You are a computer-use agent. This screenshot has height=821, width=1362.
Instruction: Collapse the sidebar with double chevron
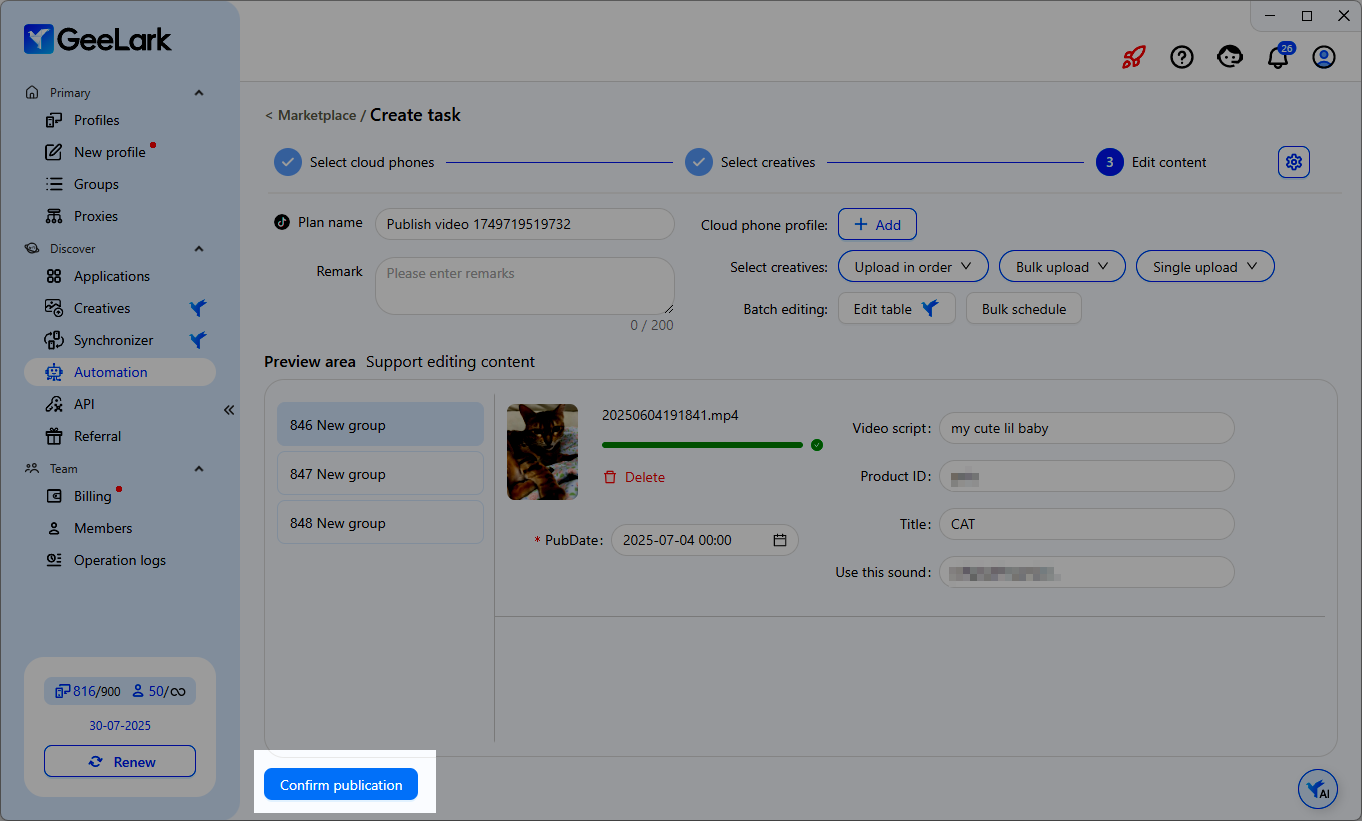coord(229,410)
